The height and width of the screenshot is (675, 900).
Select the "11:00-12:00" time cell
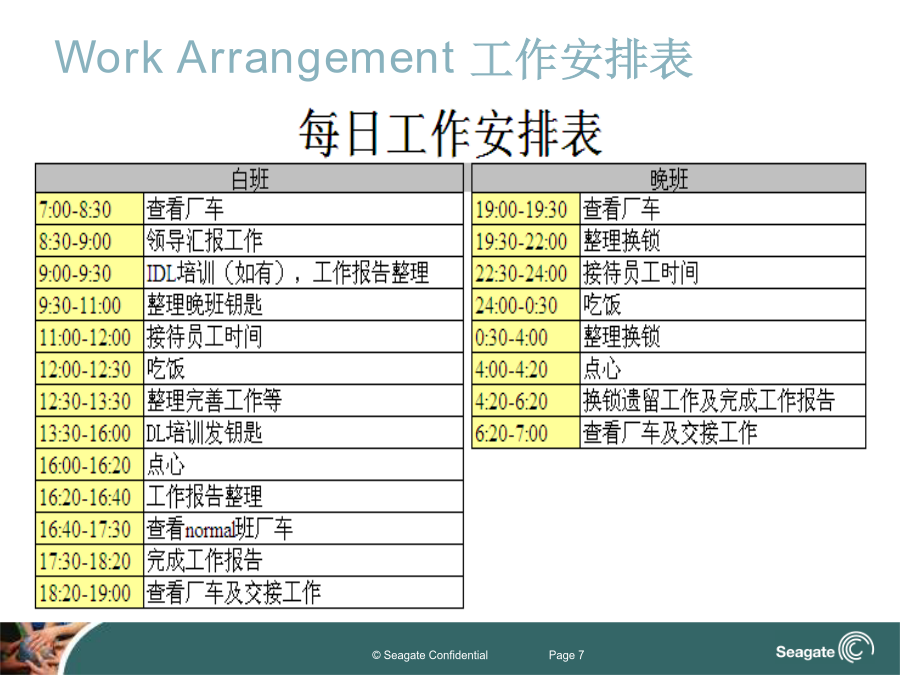(90, 337)
